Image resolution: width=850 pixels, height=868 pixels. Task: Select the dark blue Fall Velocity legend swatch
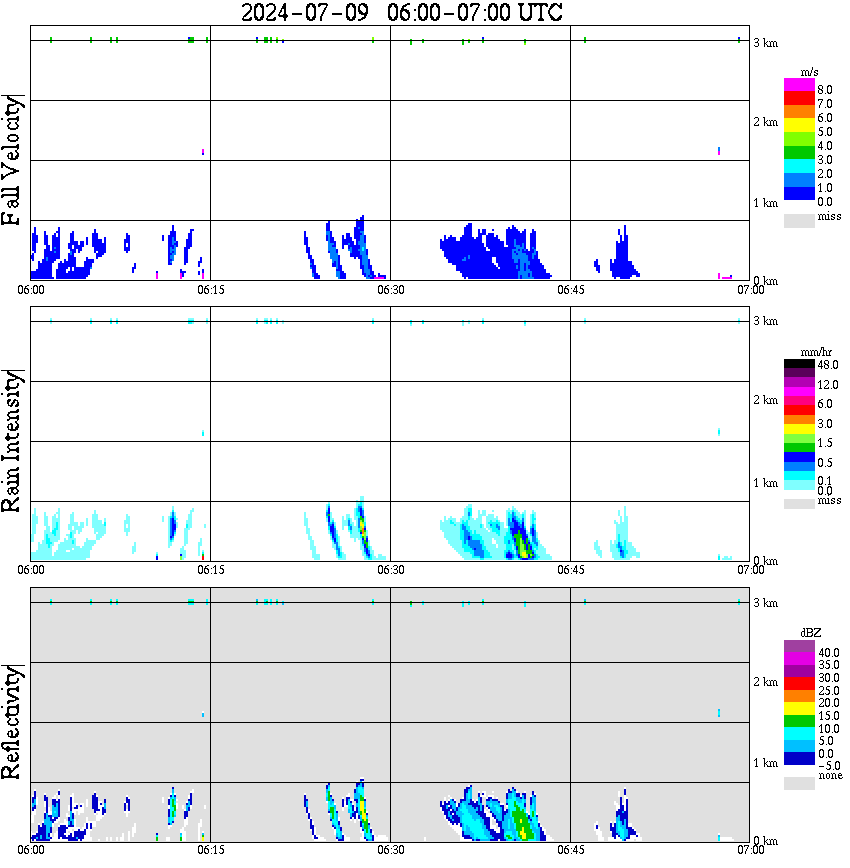799,194
